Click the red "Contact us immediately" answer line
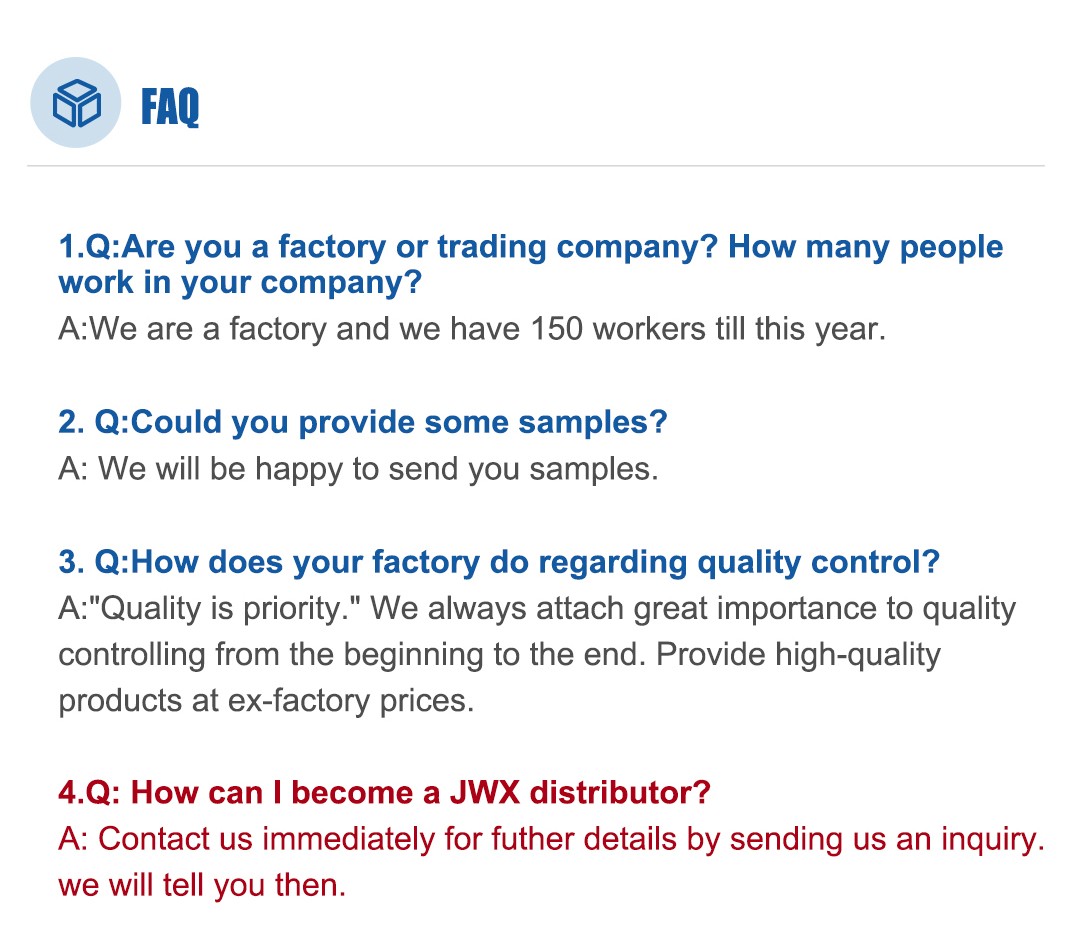 click(550, 839)
